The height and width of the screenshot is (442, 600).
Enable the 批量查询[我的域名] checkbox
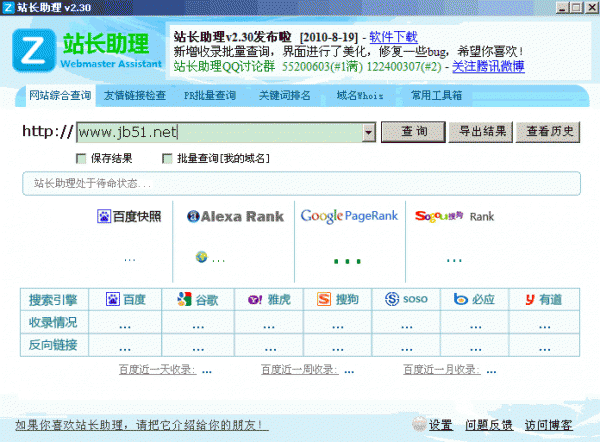[x=167, y=158]
